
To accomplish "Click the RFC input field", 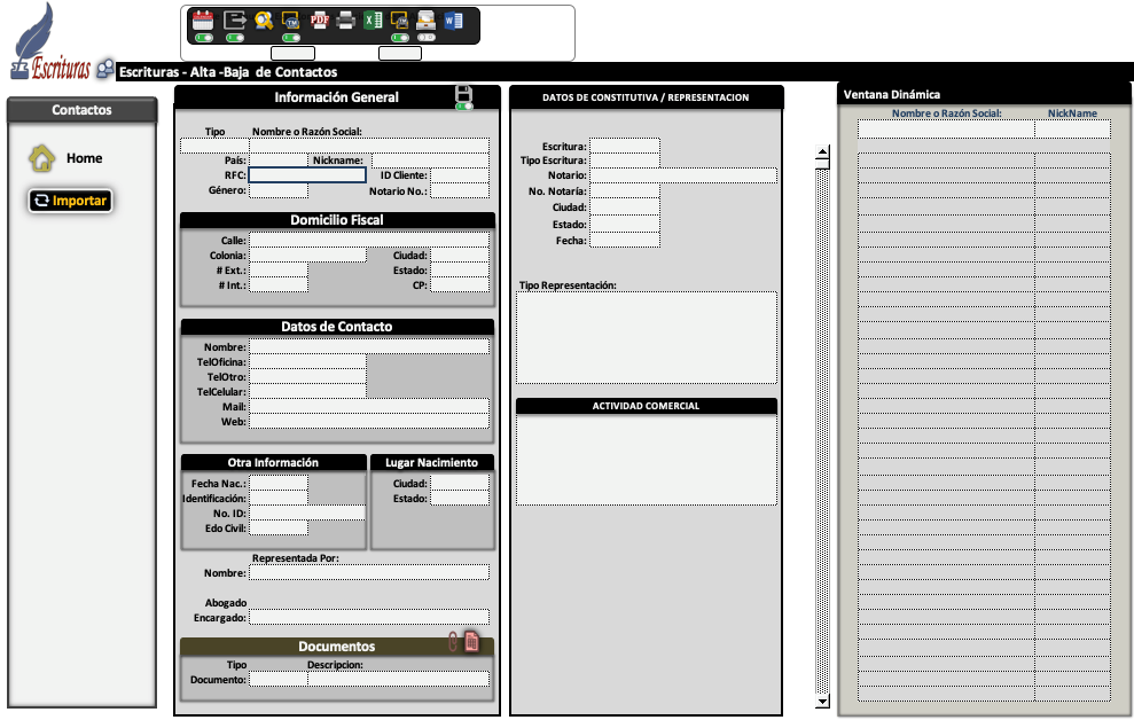I will [307, 175].
